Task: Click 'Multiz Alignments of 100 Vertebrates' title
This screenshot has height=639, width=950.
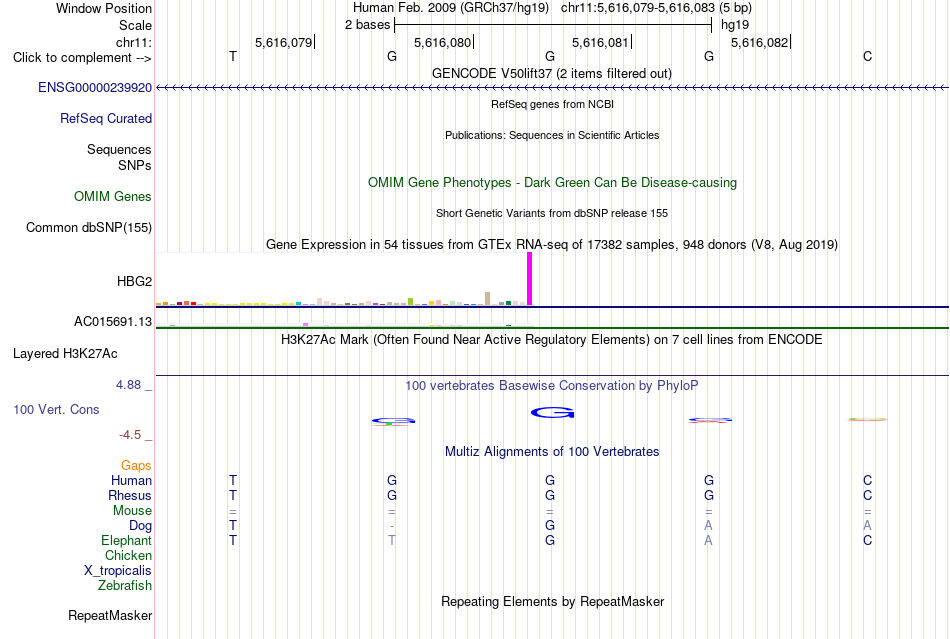Action: coord(552,451)
